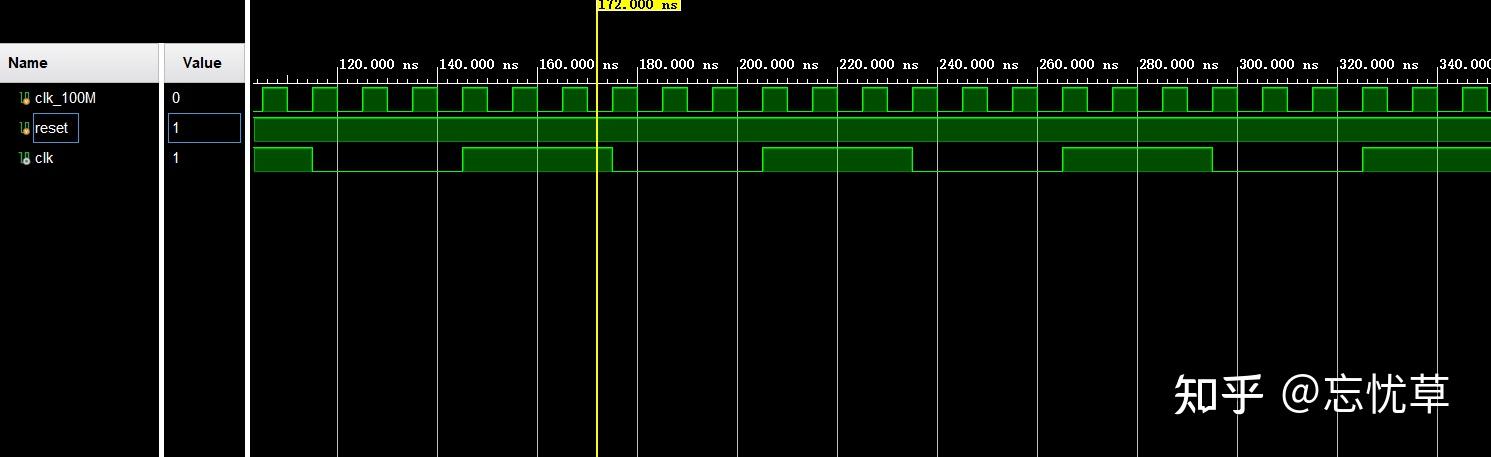
Task: Click clk high pulse near 210 ns
Action: (x=837, y=159)
